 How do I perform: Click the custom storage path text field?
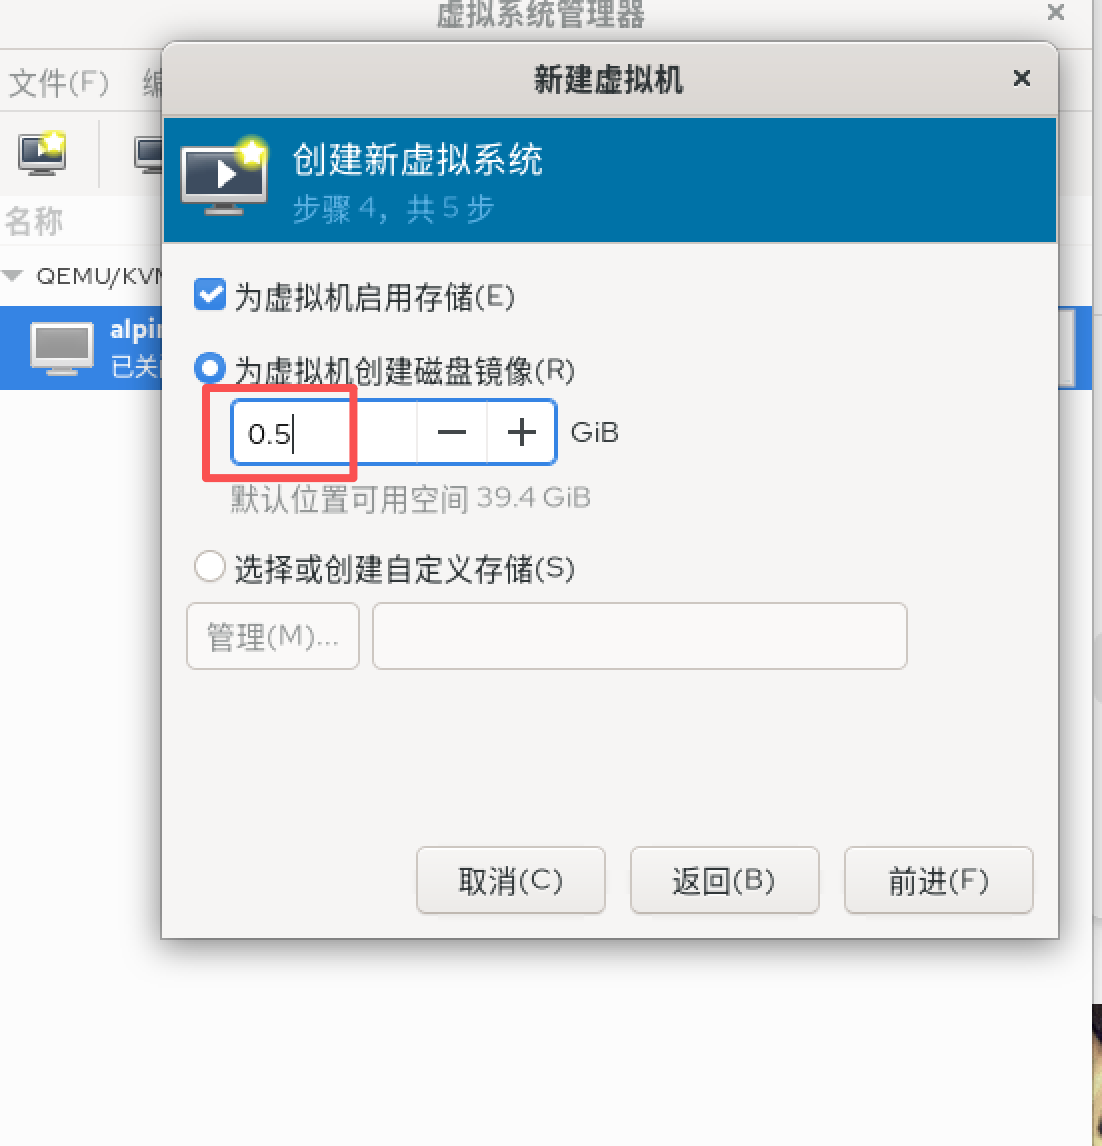pos(639,636)
